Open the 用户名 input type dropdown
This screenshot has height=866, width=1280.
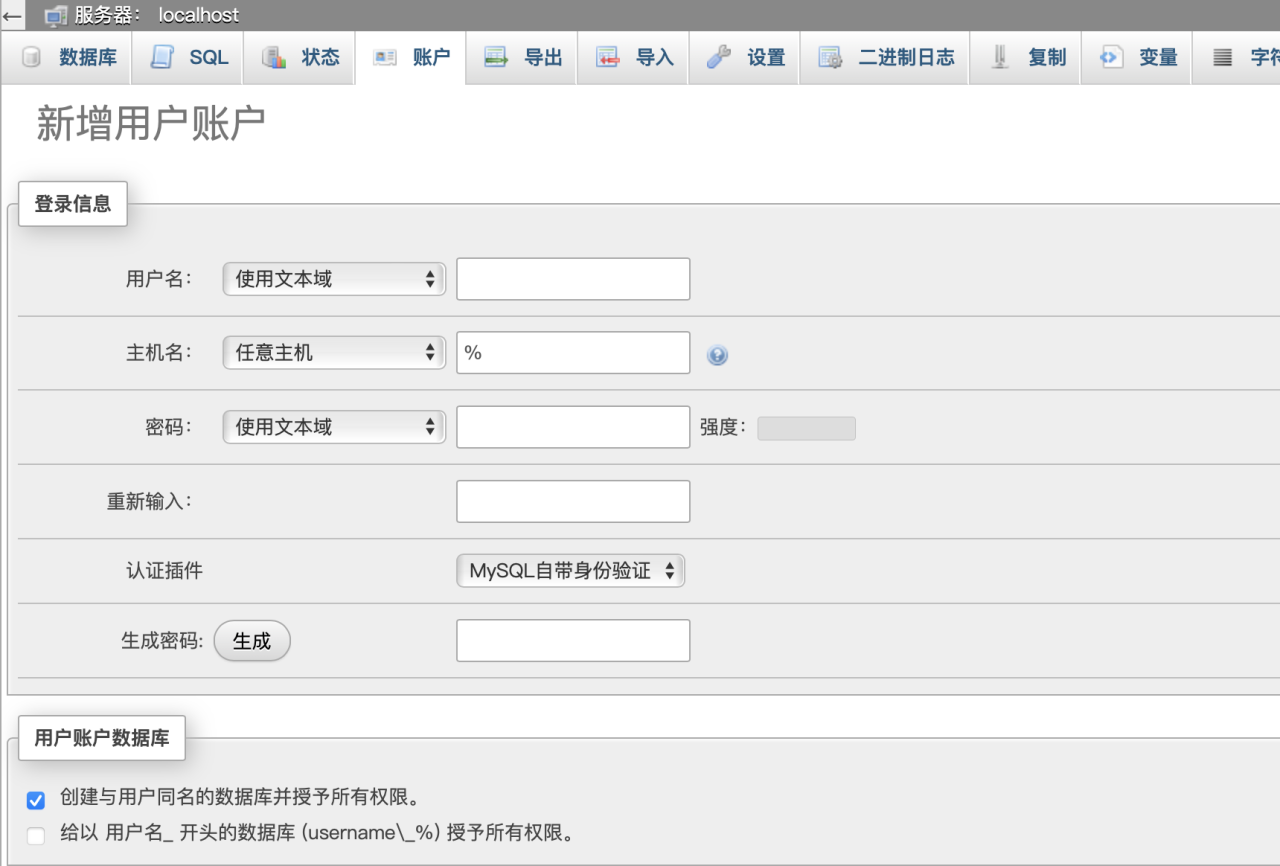[x=333, y=278]
